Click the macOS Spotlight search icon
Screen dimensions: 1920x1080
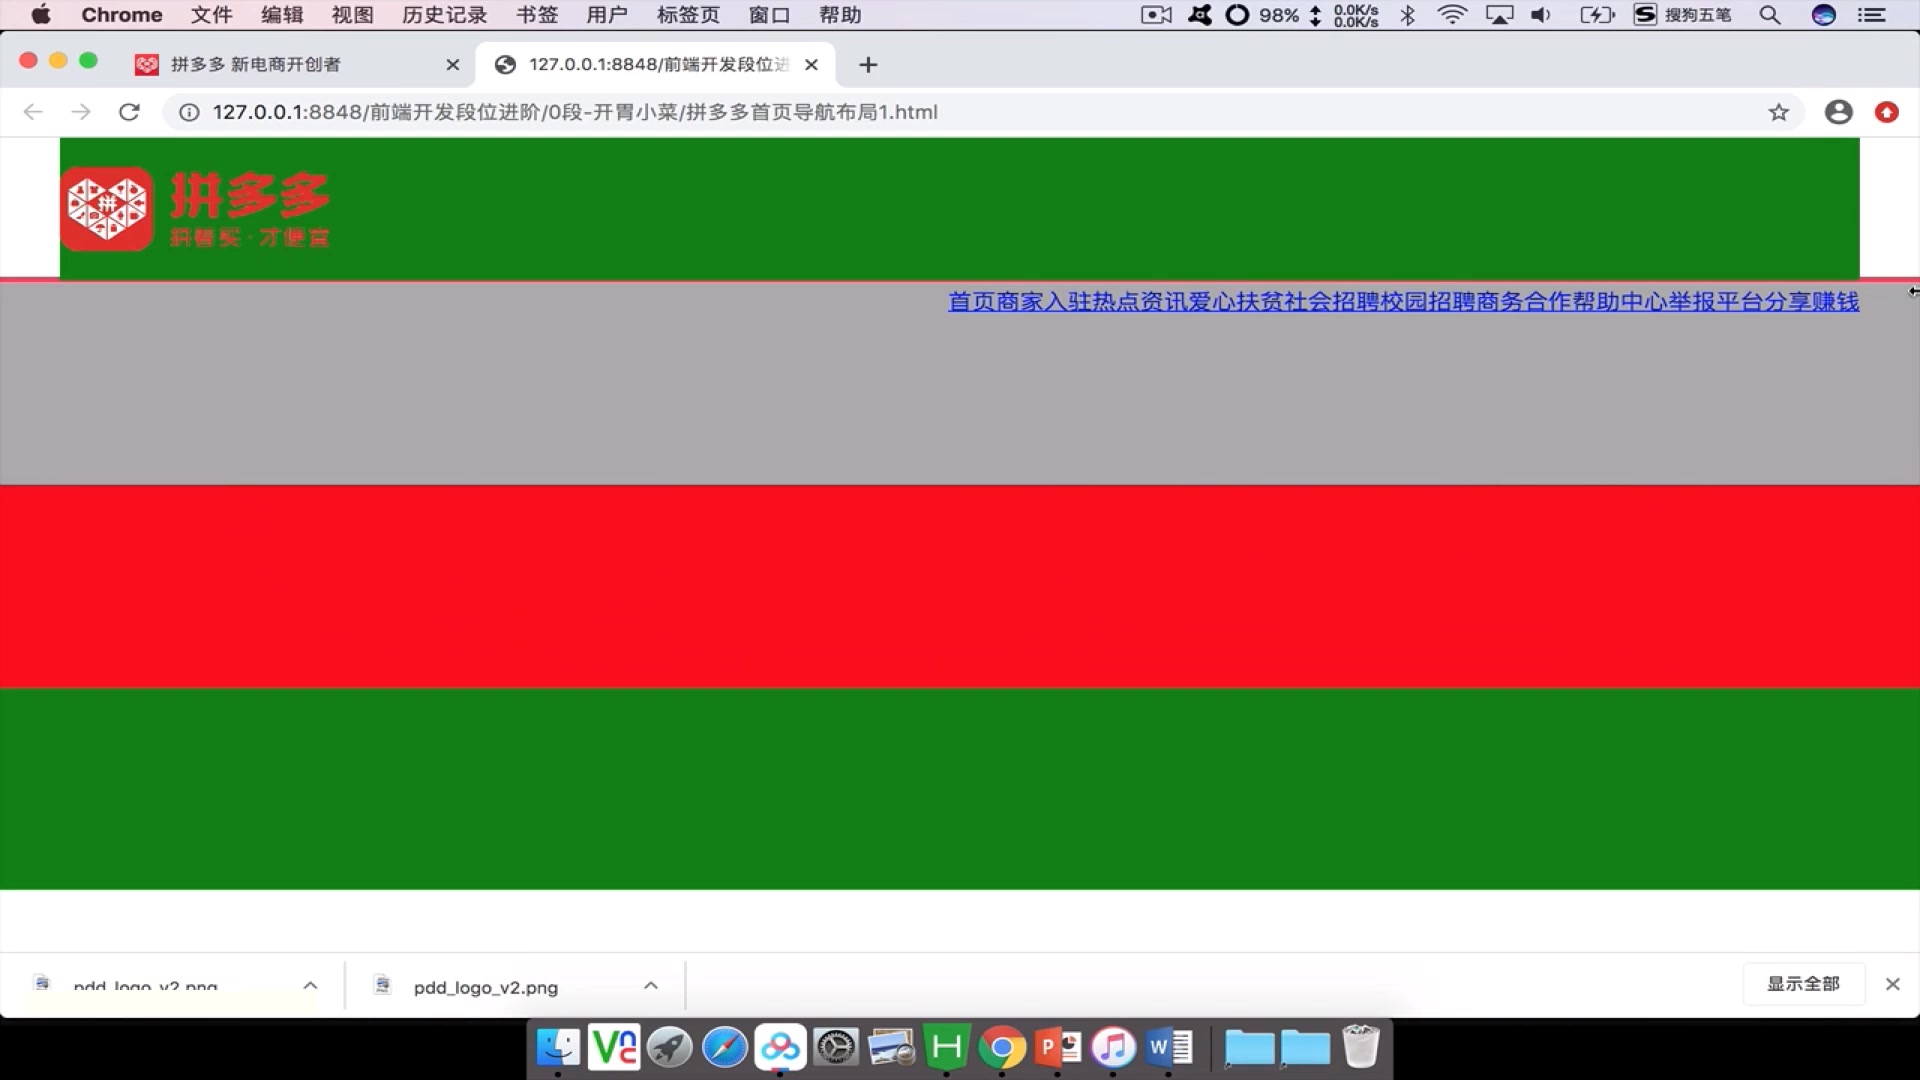click(1770, 15)
